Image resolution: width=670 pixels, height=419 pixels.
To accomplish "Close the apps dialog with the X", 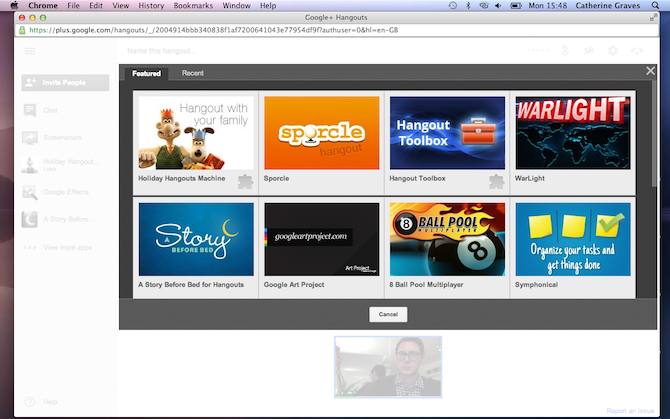I will [x=650, y=71].
